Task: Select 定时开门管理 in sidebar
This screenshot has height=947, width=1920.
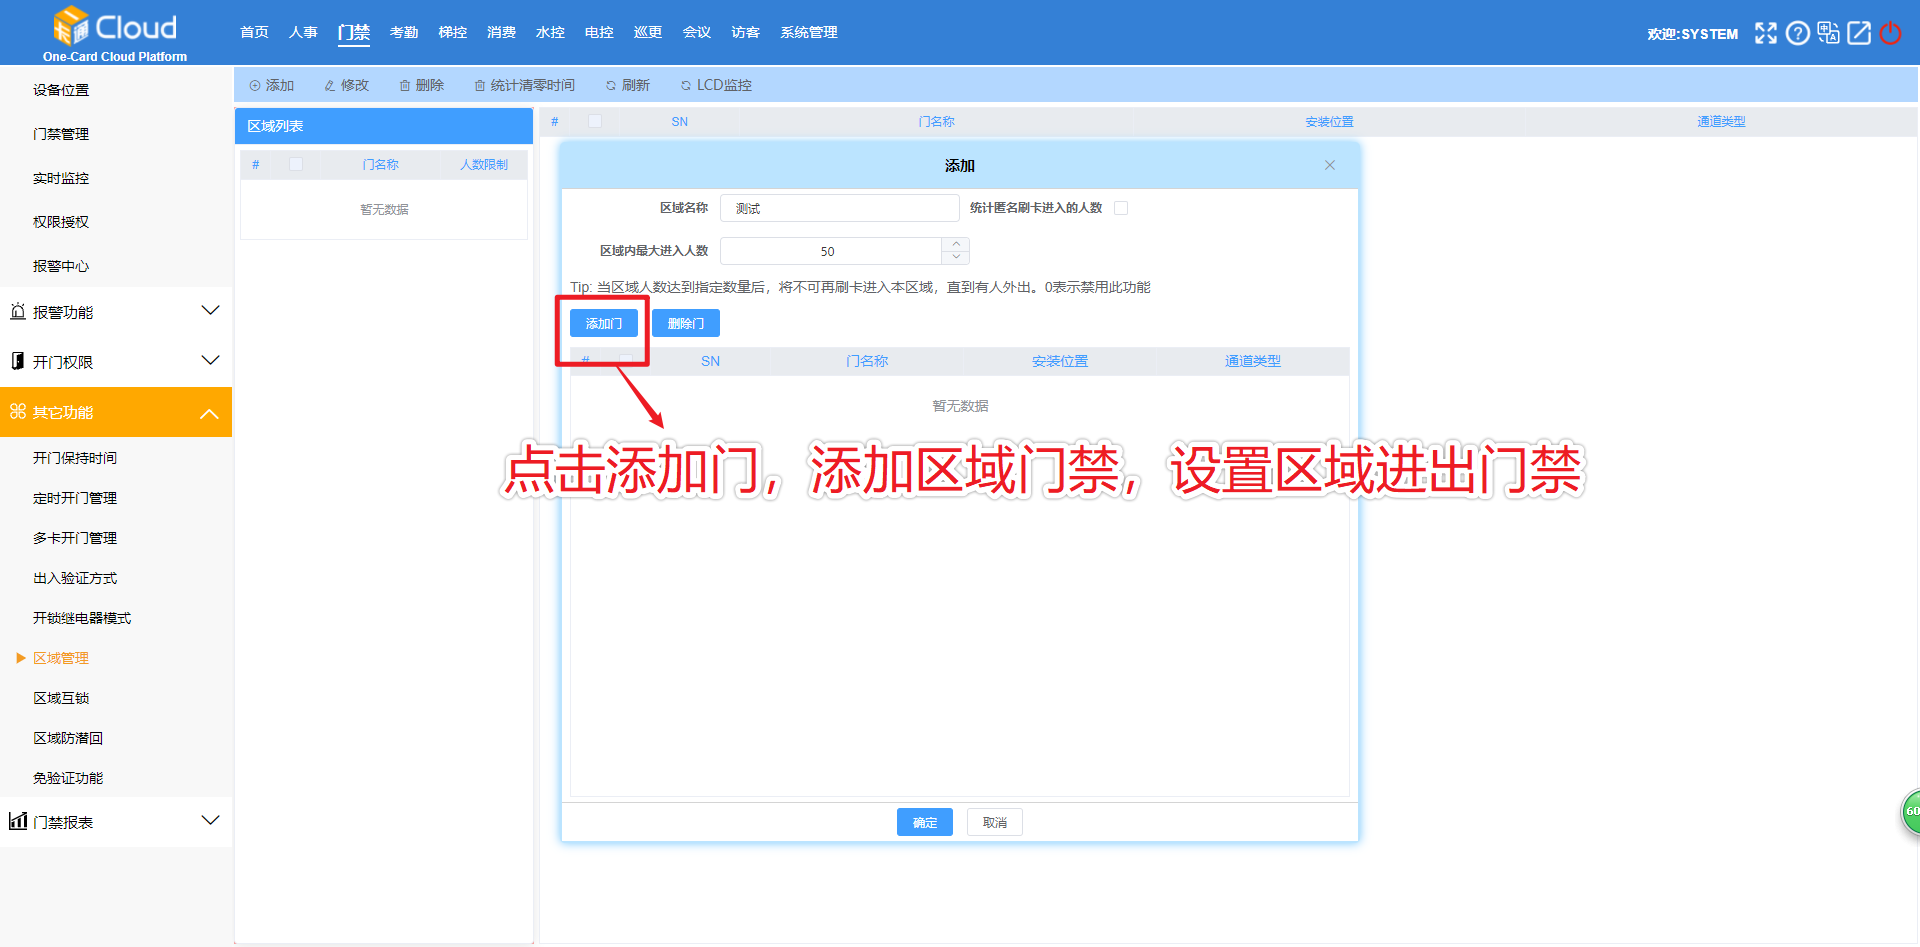Action: (x=75, y=498)
